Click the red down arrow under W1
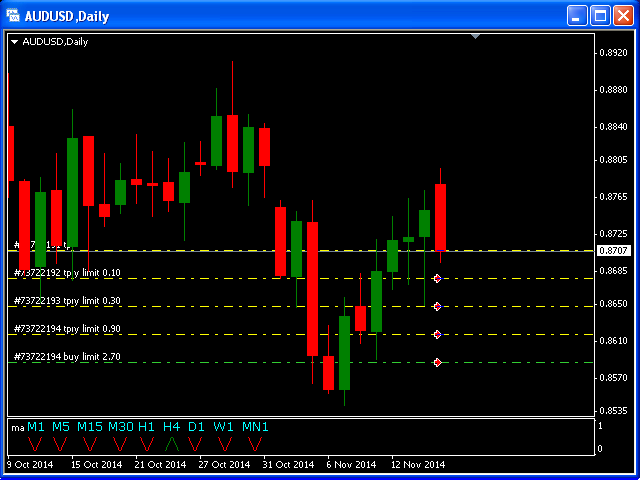This screenshot has height=480, width=640. [224, 444]
